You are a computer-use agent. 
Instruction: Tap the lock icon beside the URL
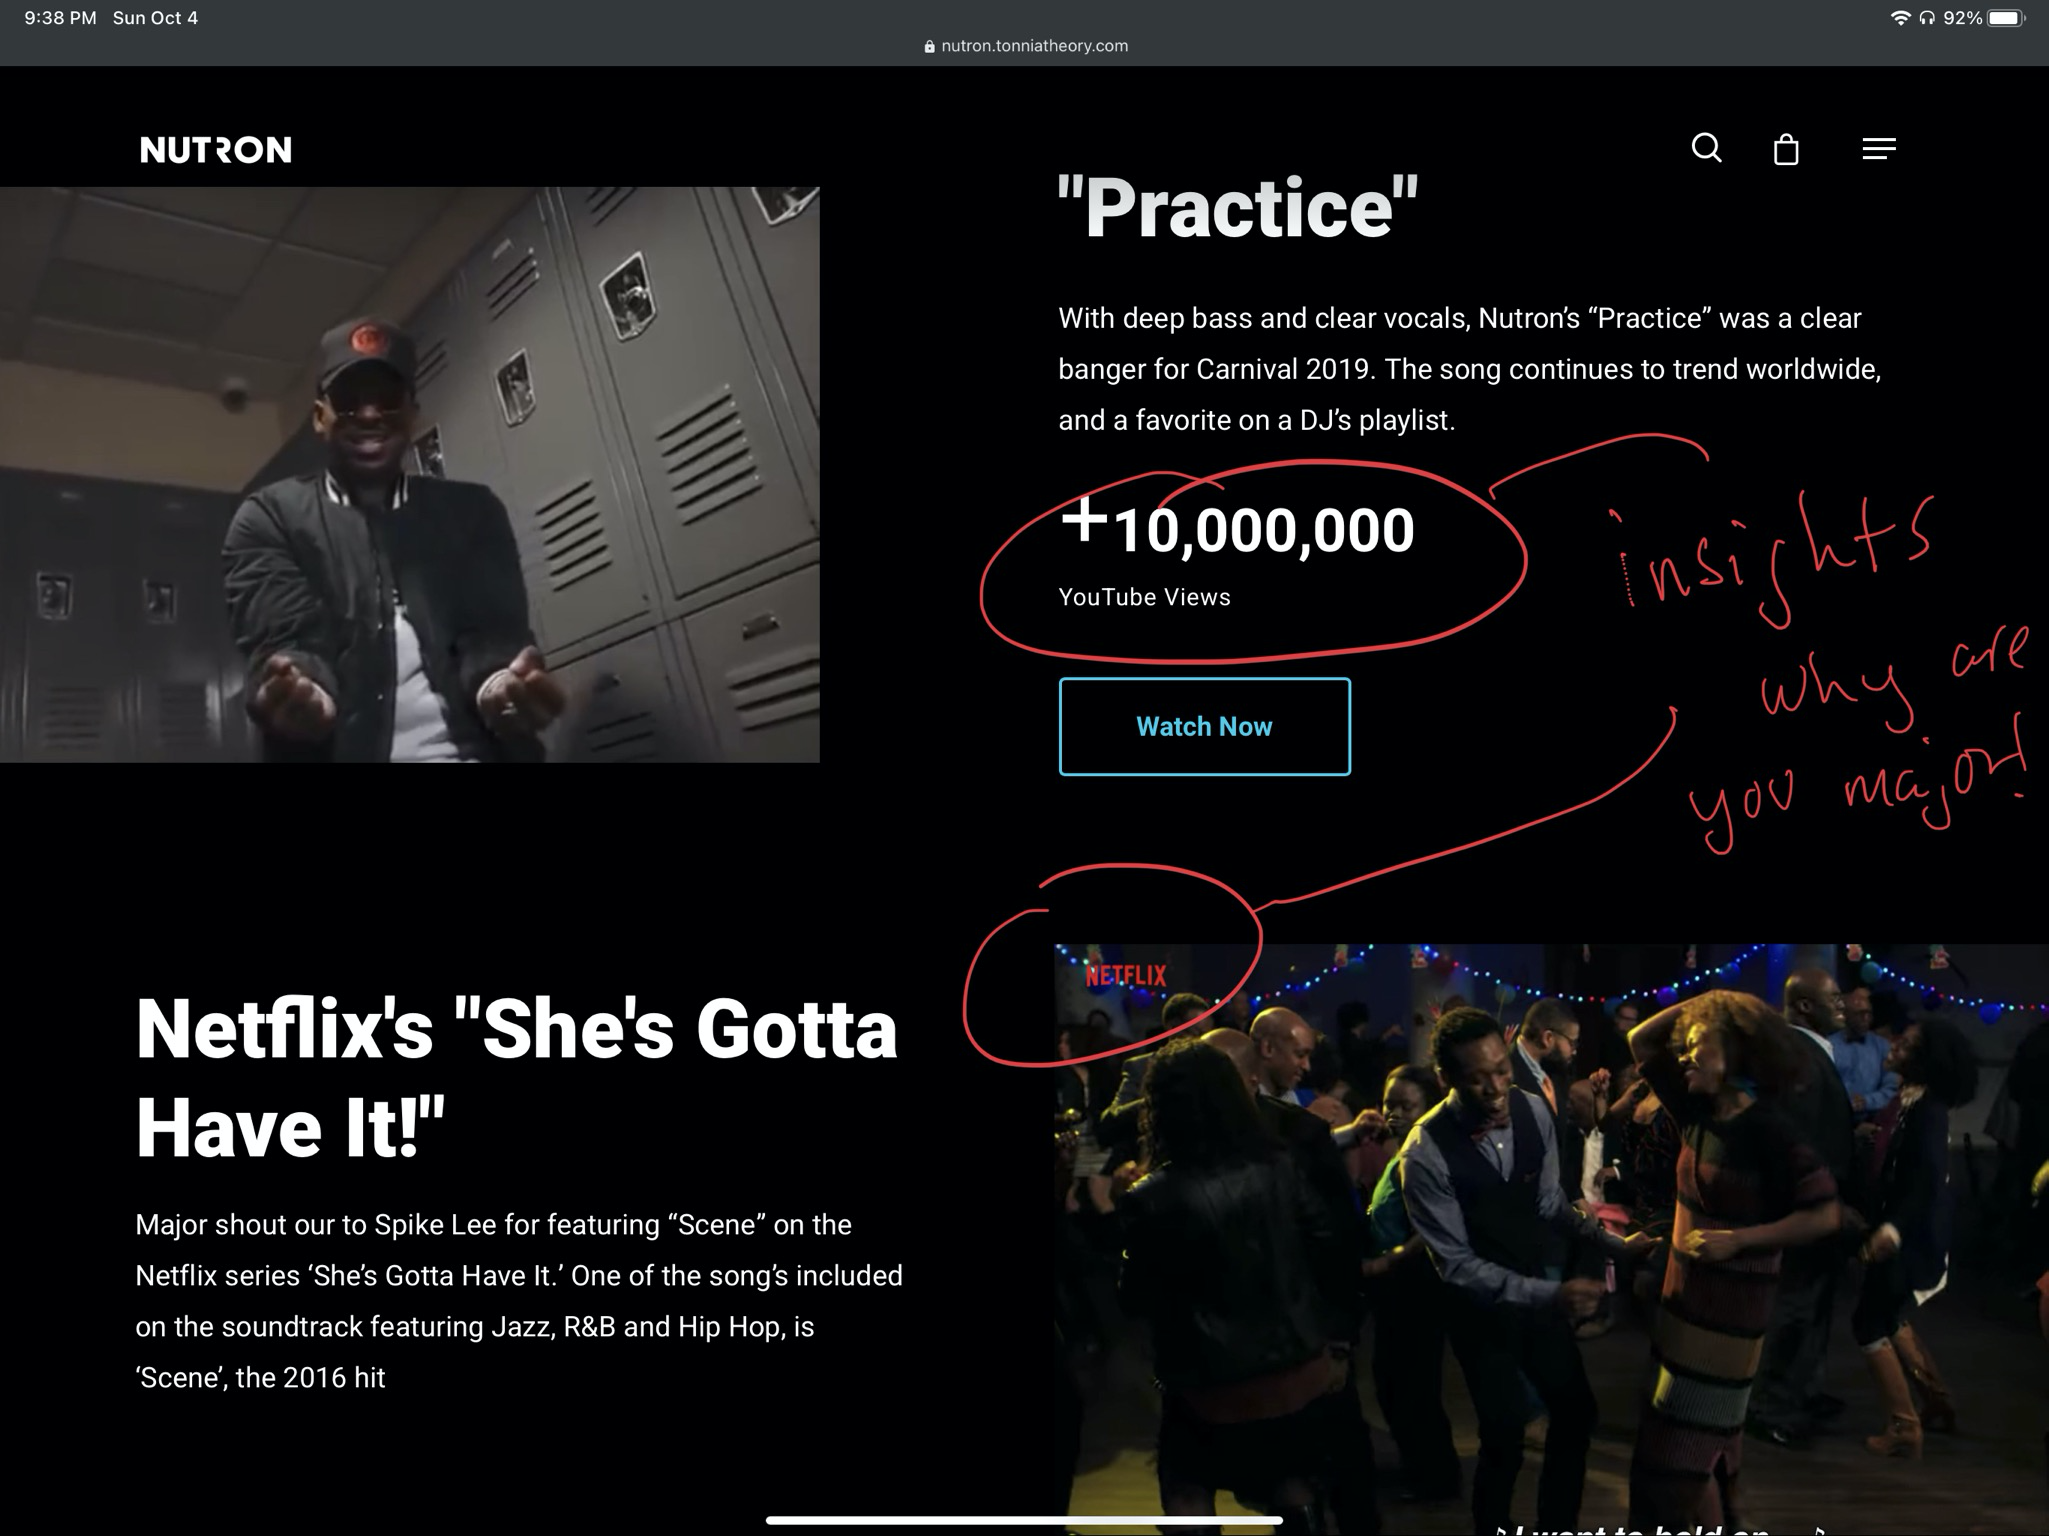click(929, 46)
